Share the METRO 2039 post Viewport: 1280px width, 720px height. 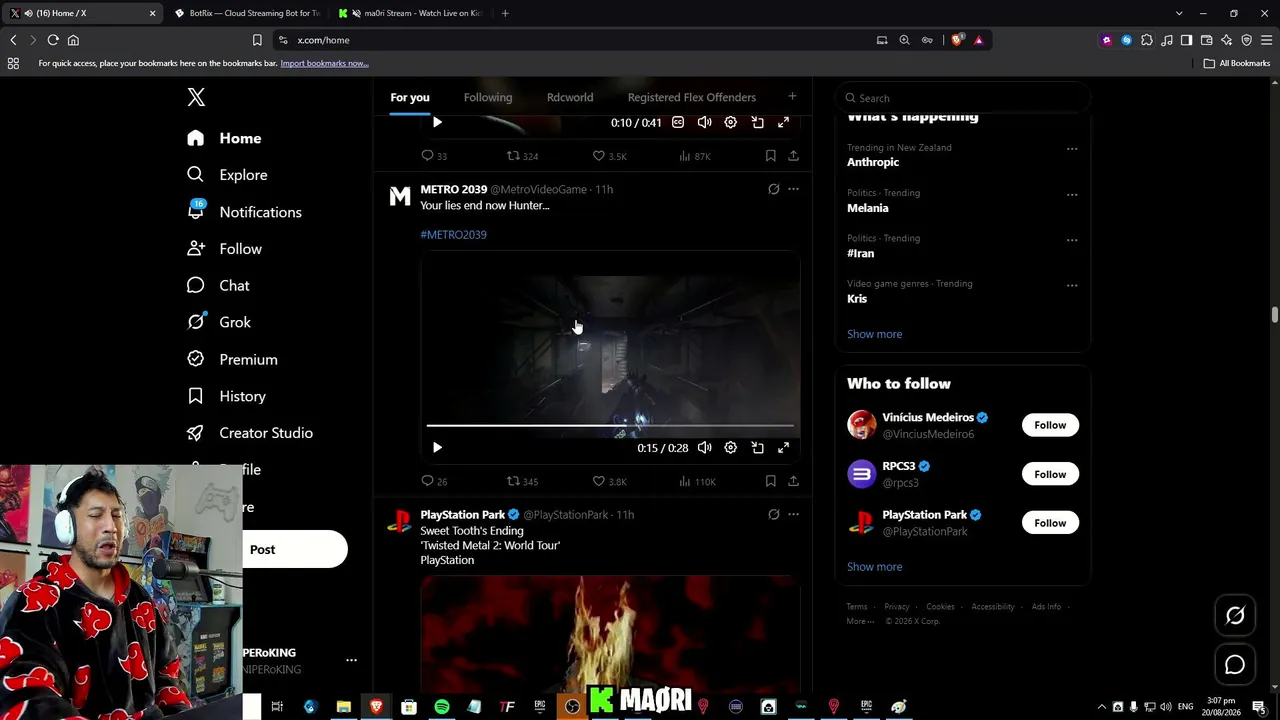(793, 481)
